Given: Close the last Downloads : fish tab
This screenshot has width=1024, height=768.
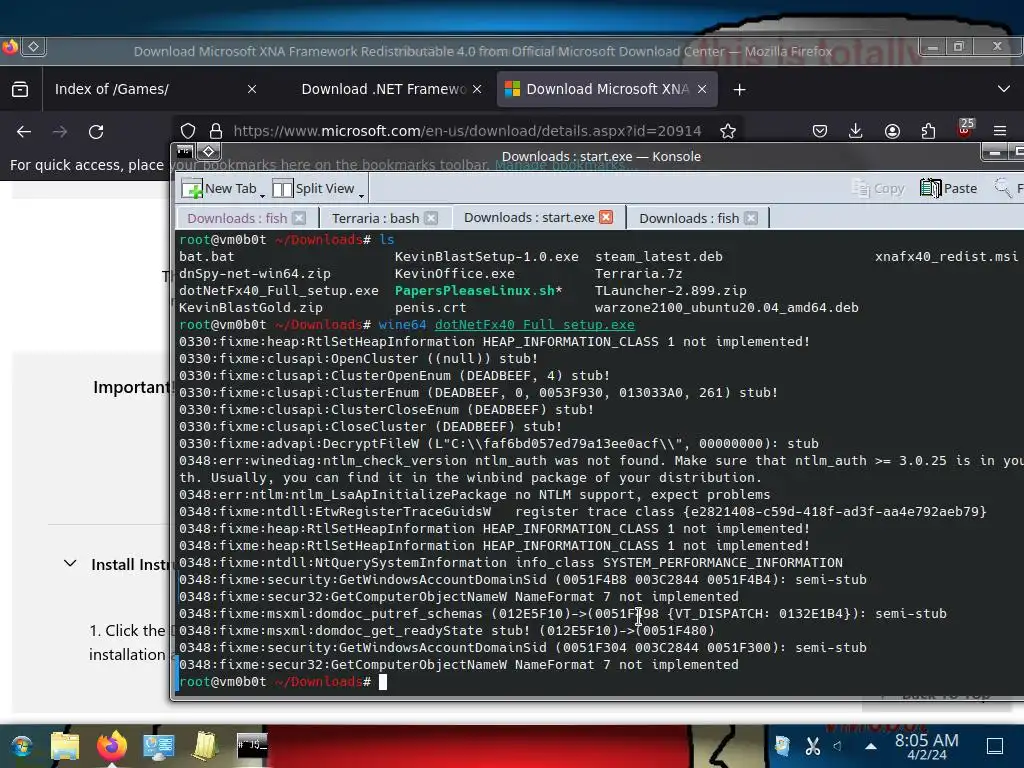Looking at the screenshot, I should (x=751, y=218).
